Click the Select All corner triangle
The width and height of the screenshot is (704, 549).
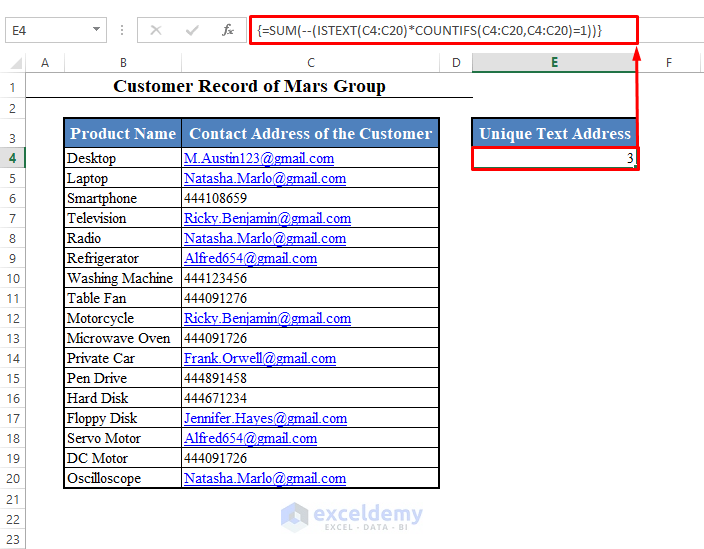coord(16,63)
